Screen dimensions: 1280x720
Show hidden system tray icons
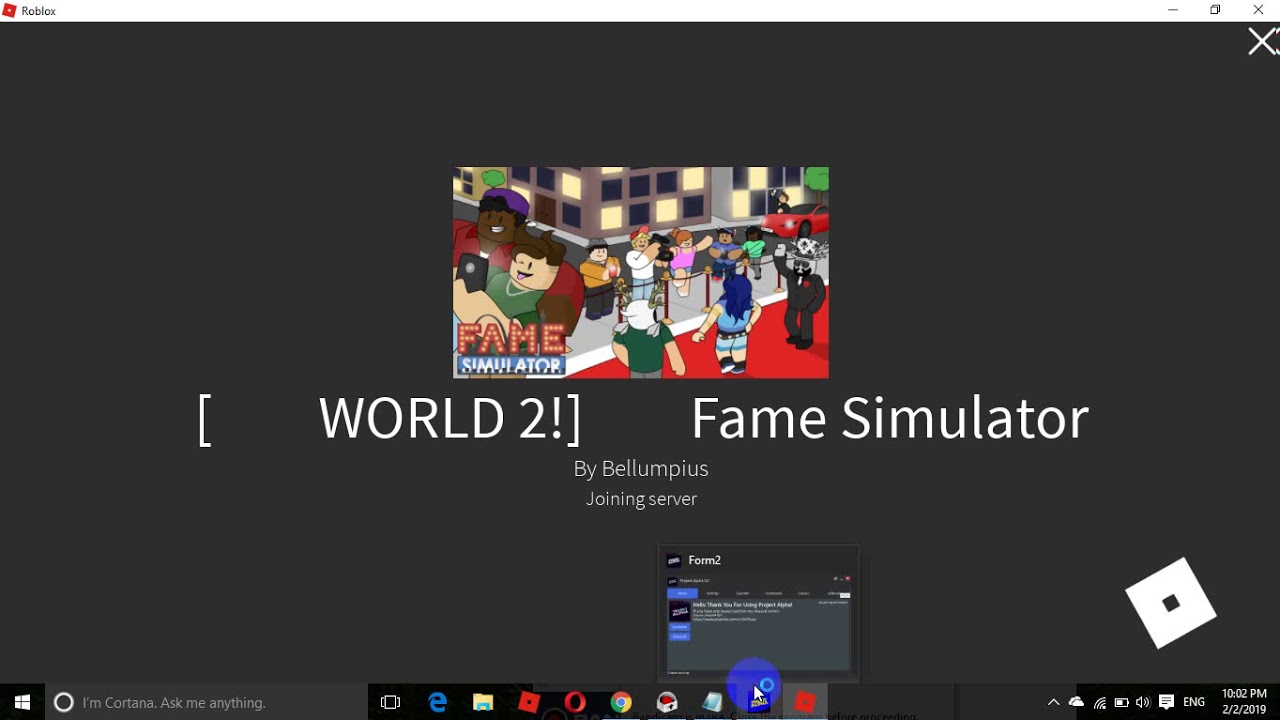[1053, 702]
